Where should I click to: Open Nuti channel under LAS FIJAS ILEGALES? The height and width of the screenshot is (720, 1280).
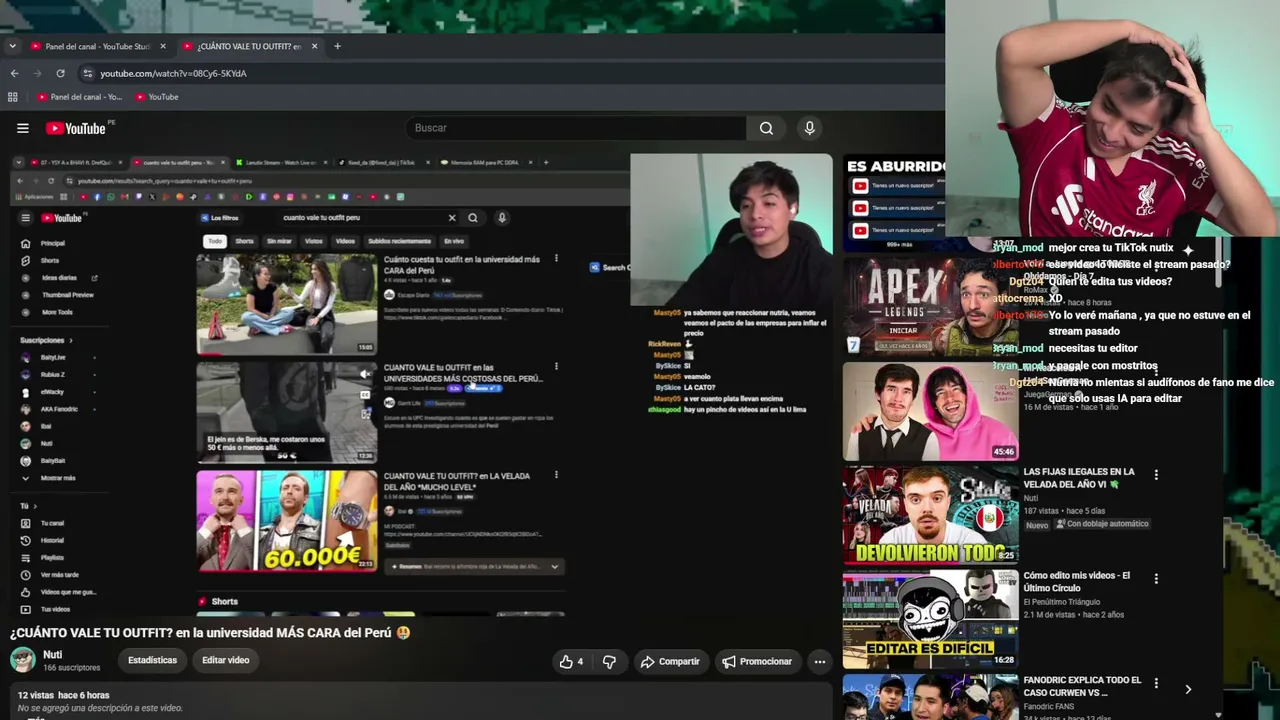1031,497
